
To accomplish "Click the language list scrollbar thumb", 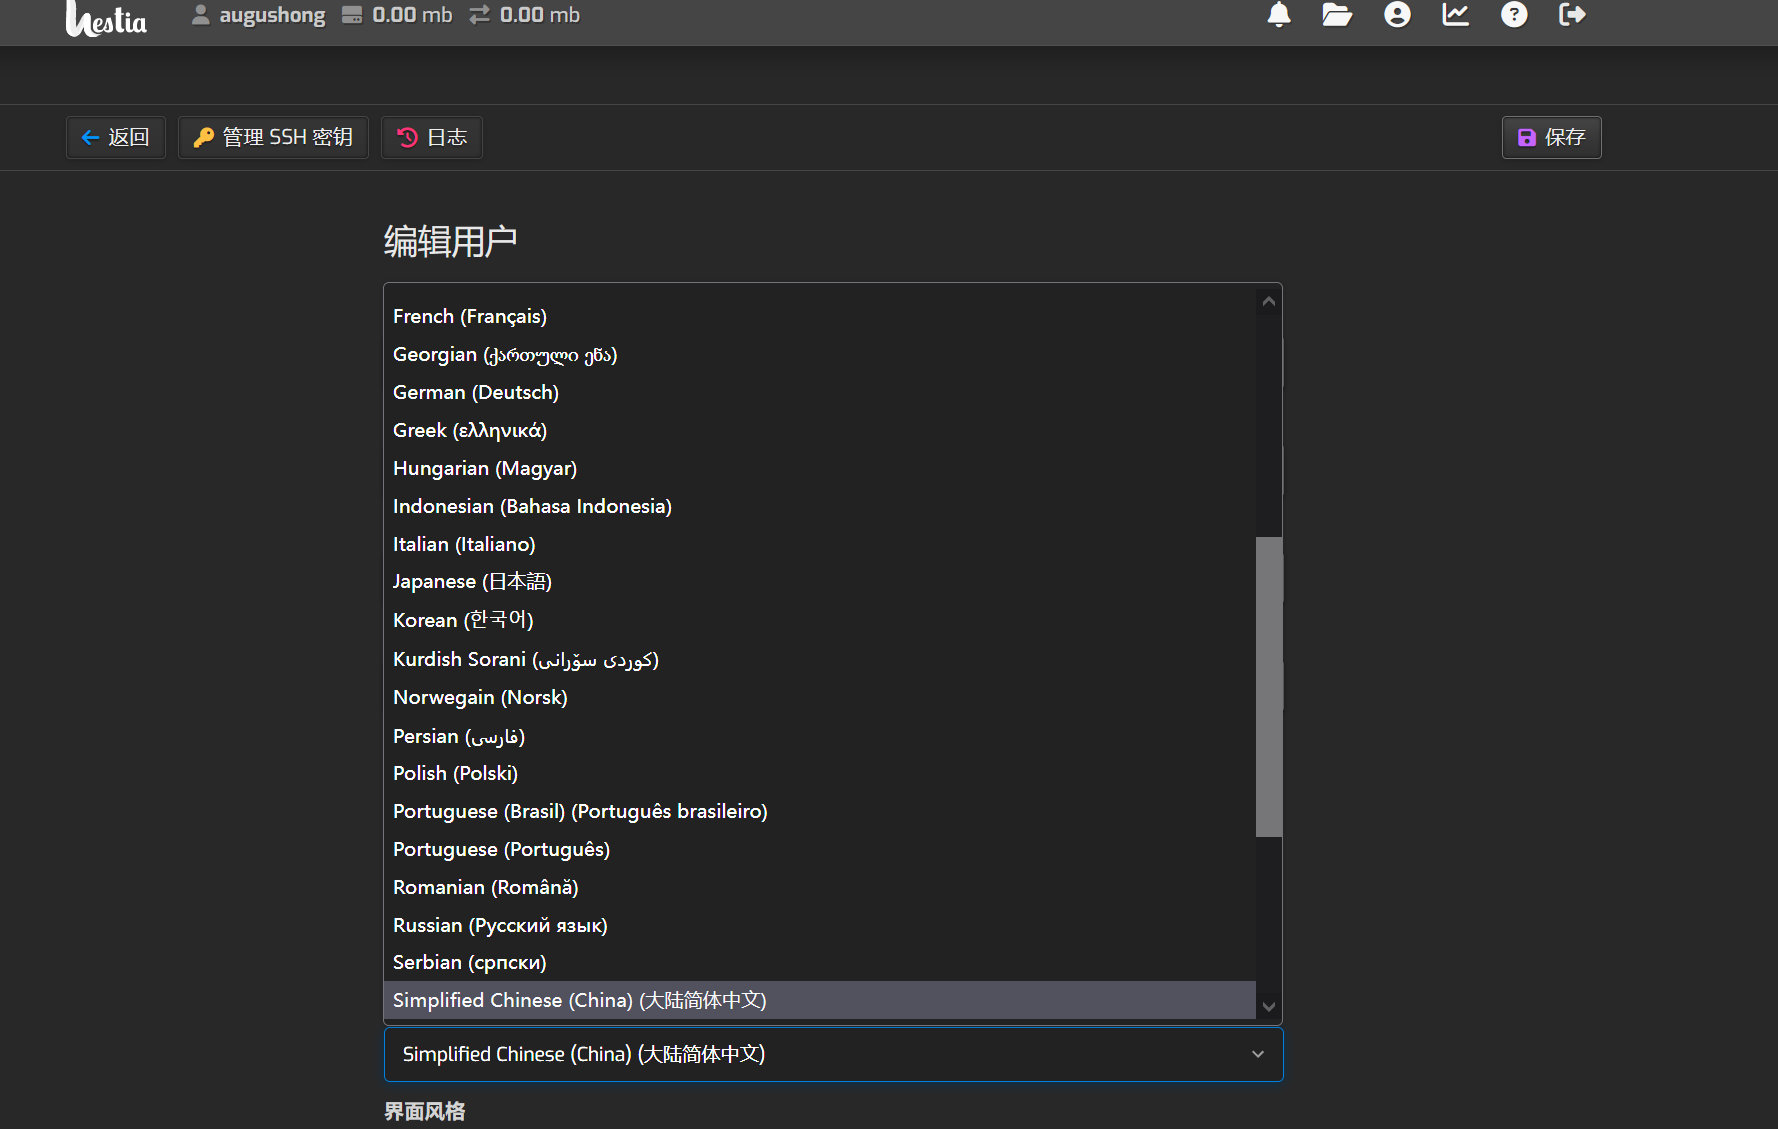I will point(1268,686).
